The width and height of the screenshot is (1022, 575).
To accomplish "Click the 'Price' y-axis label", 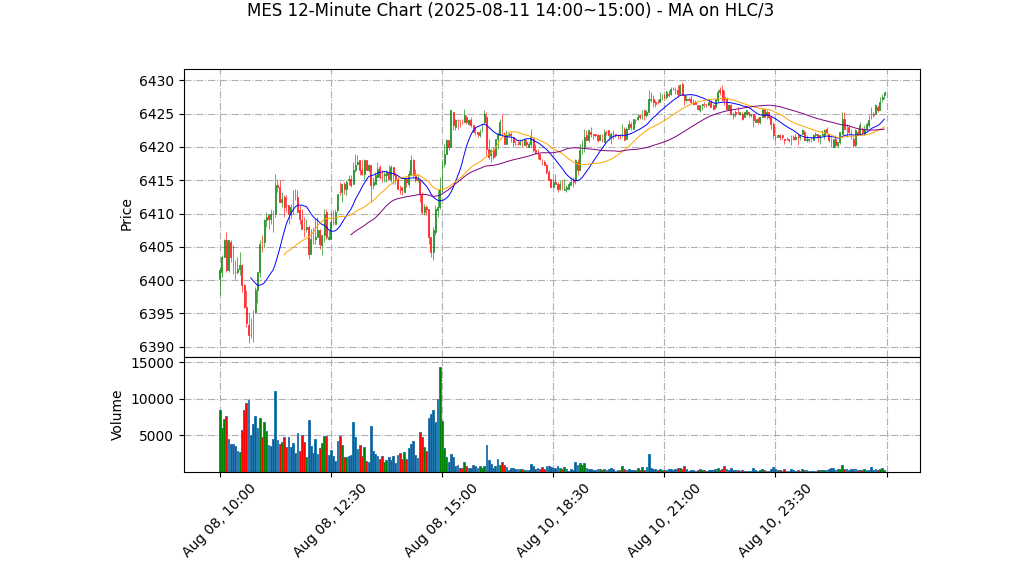I will click(126, 215).
